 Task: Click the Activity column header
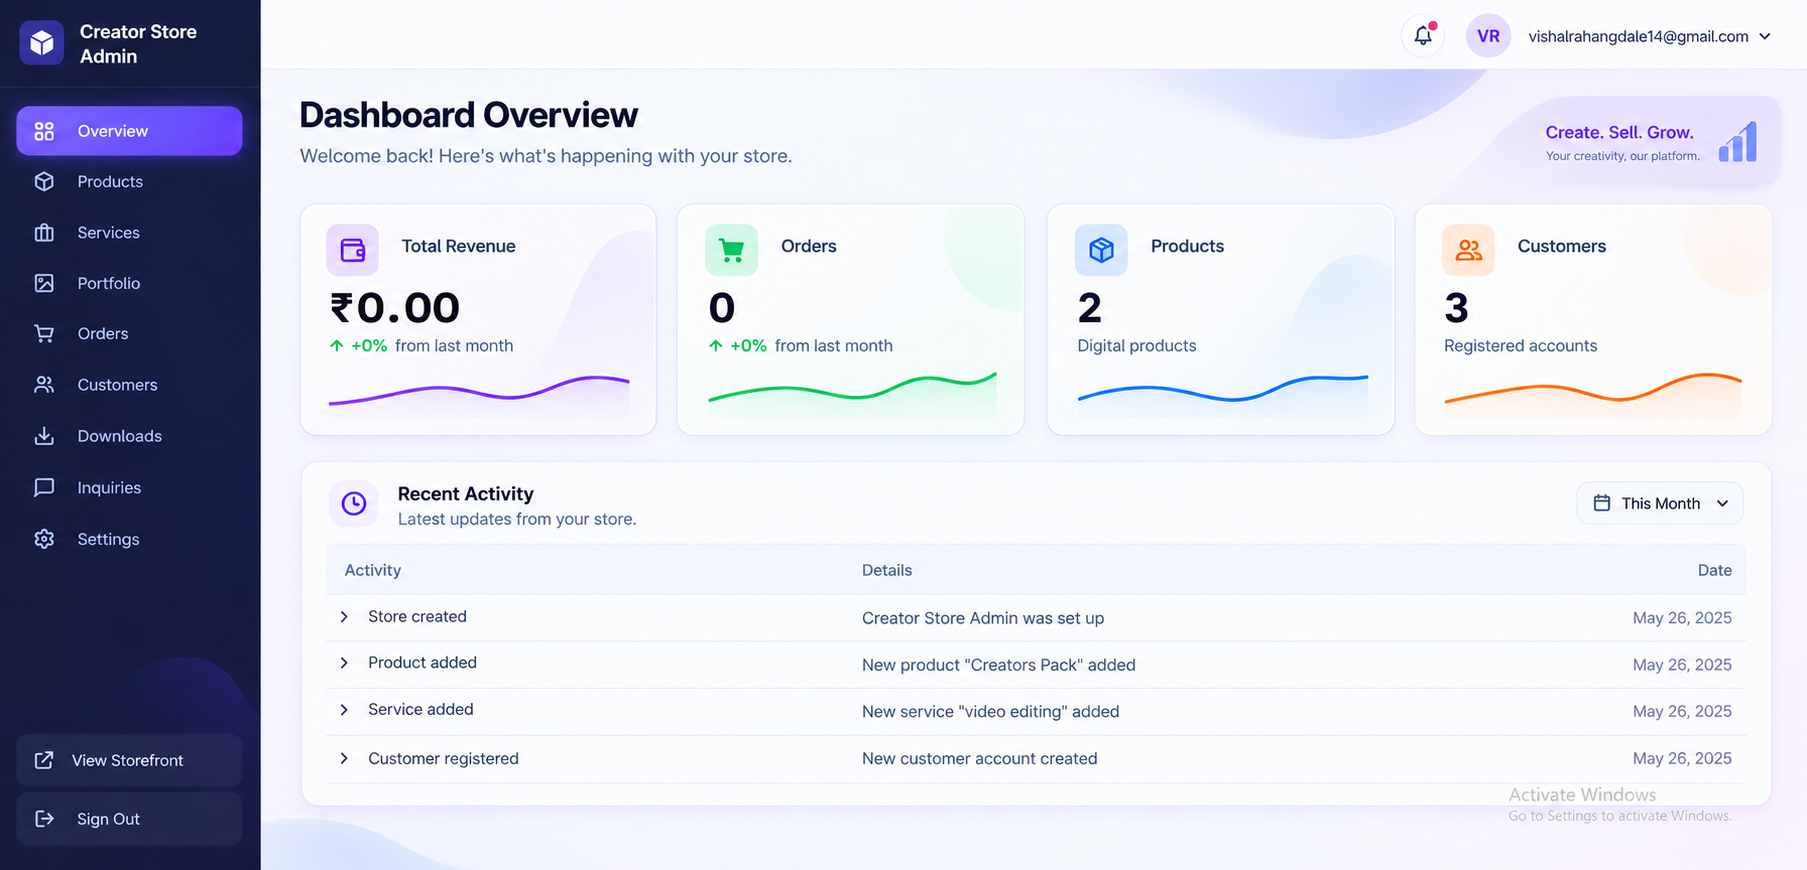[x=373, y=570]
